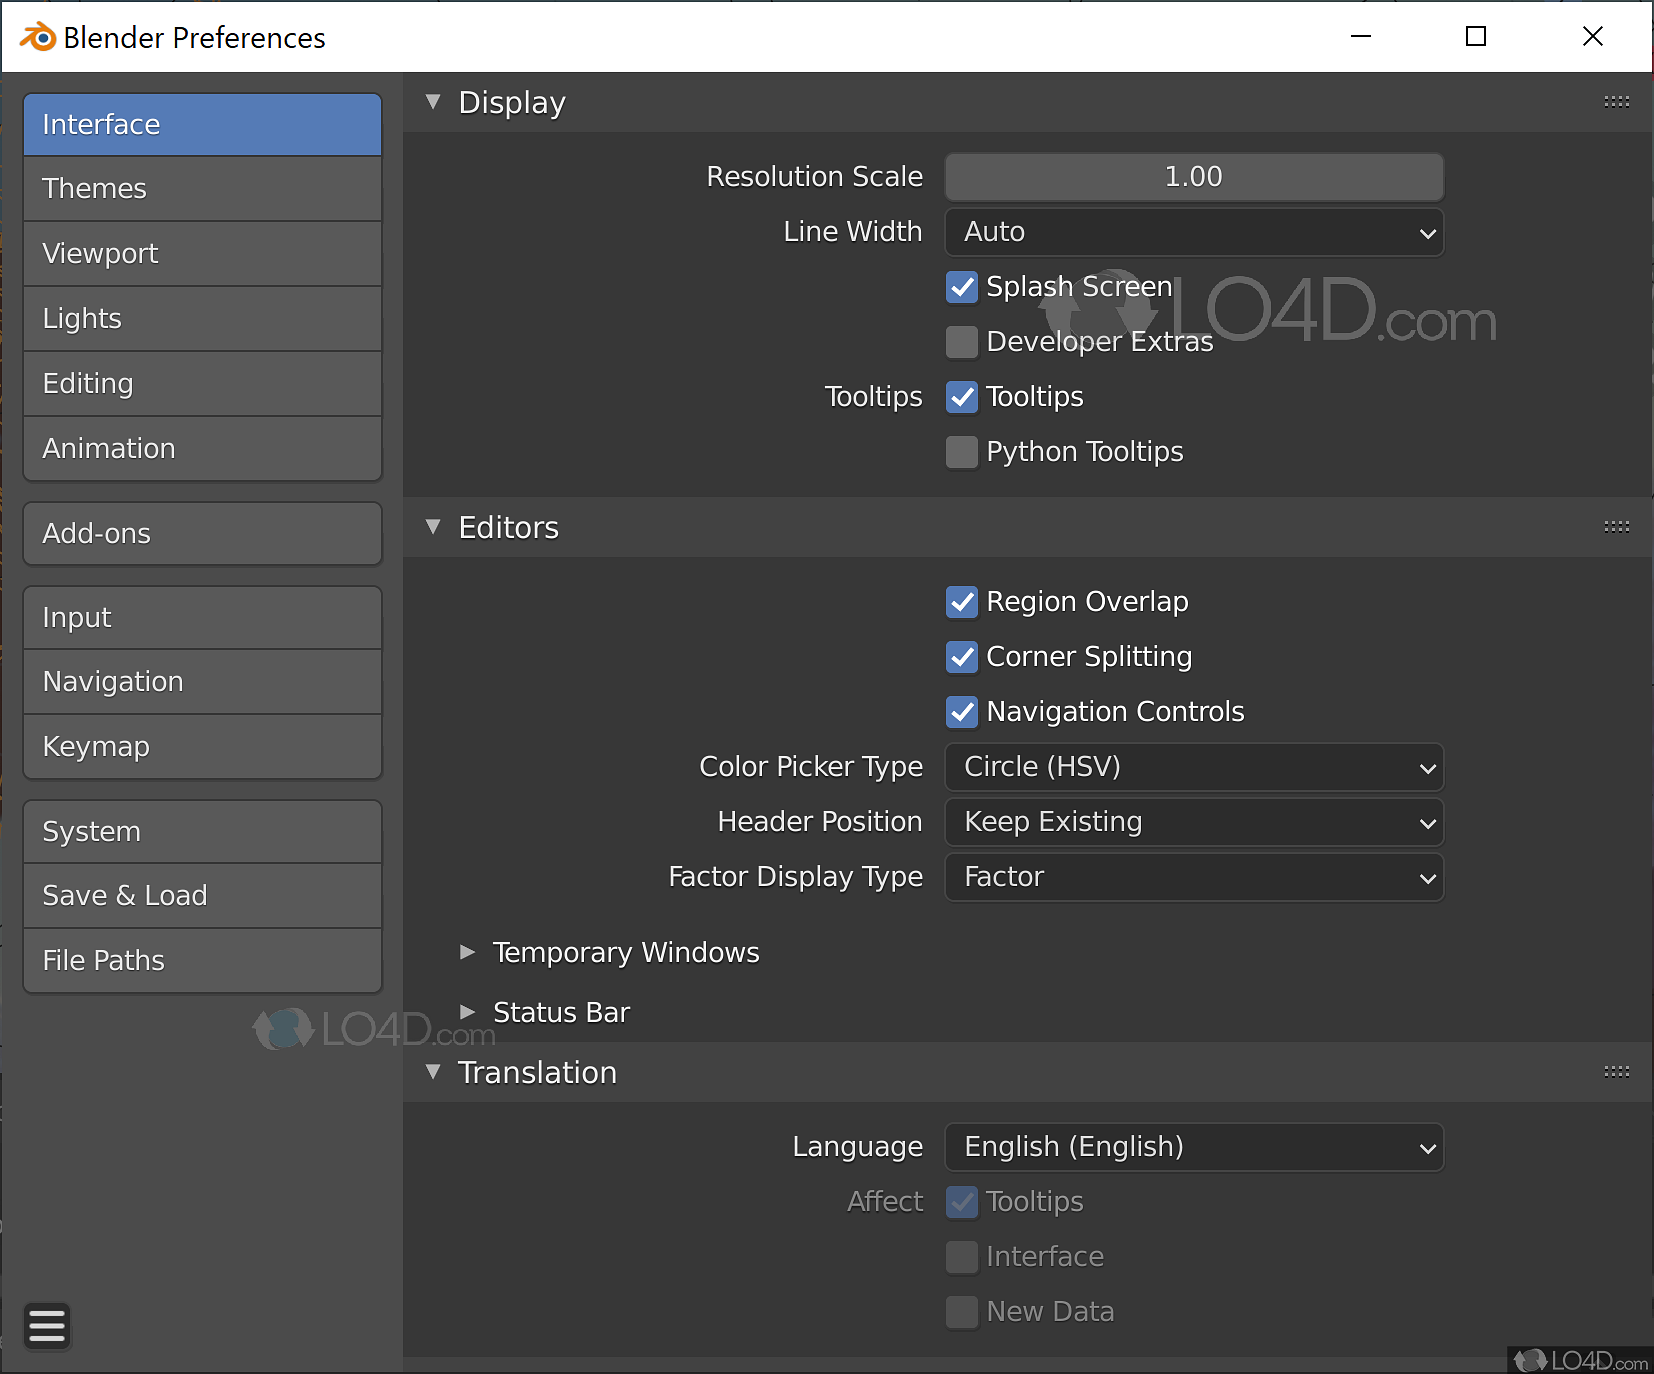The width and height of the screenshot is (1654, 1374).
Task: Grab the Editors panel drag handle
Action: click(x=1616, y=527)
